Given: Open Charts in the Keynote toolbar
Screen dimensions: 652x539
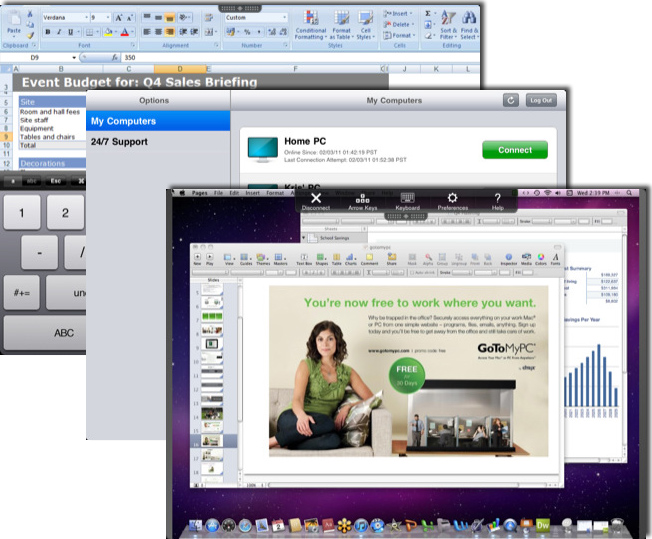Looking at the screenshot, I should 351,259.
